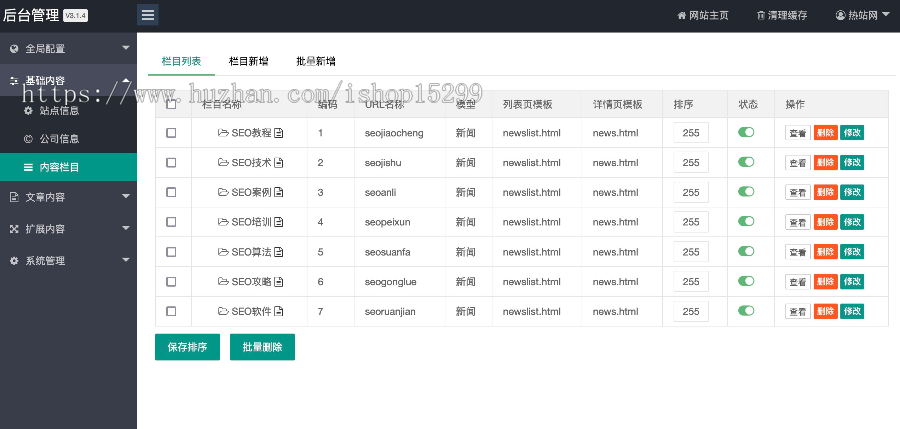Switch to 栏目新增 tab
900x429 pixels.
(249, 61)
